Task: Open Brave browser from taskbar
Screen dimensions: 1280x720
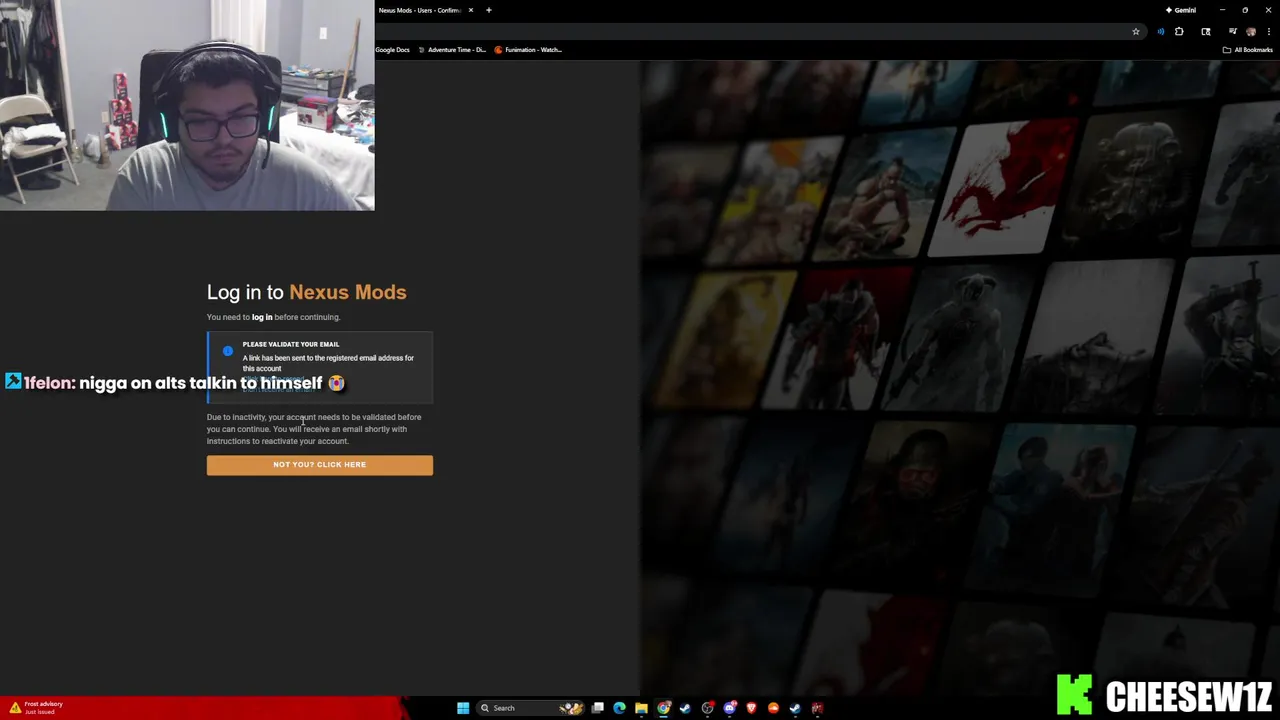Action: click(751, 708)
